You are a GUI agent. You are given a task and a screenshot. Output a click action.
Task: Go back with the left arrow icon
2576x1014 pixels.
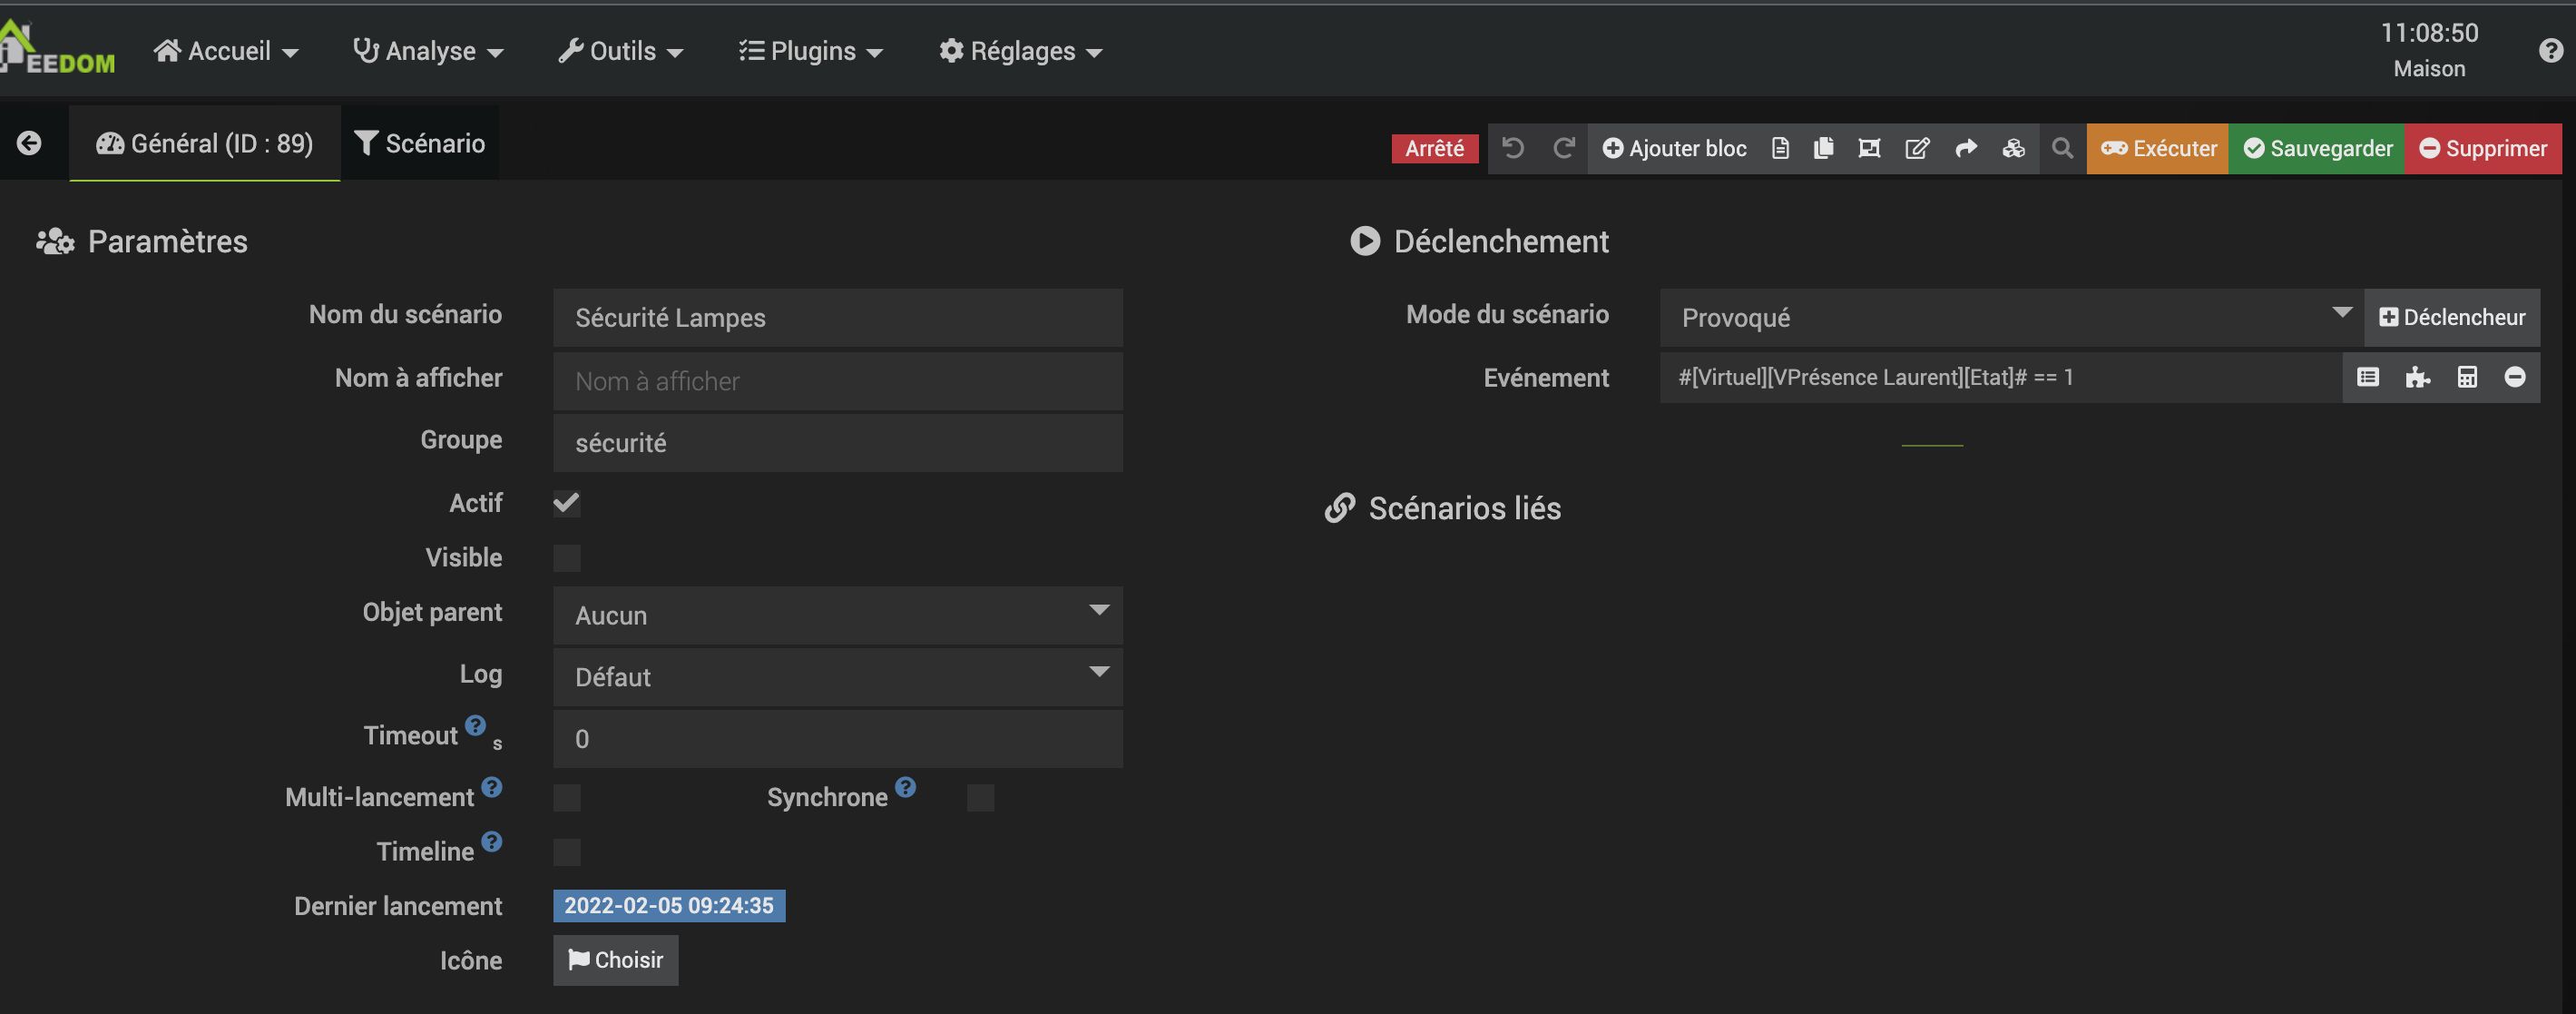point(29,143)
